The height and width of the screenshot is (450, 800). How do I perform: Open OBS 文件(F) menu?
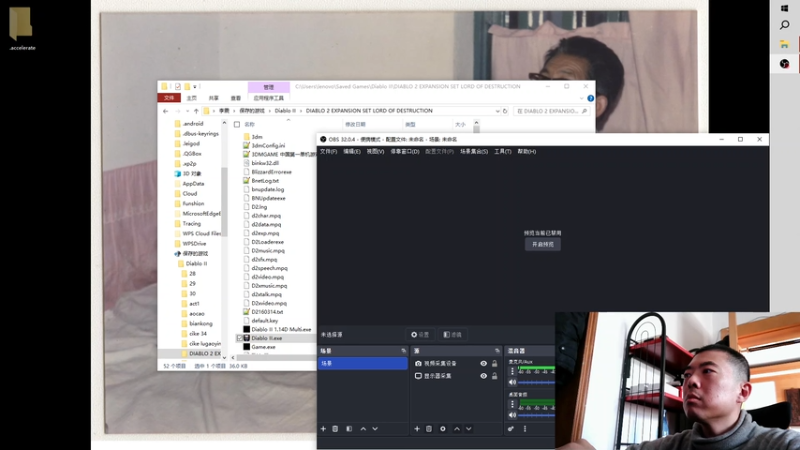[x=328, y=152]
